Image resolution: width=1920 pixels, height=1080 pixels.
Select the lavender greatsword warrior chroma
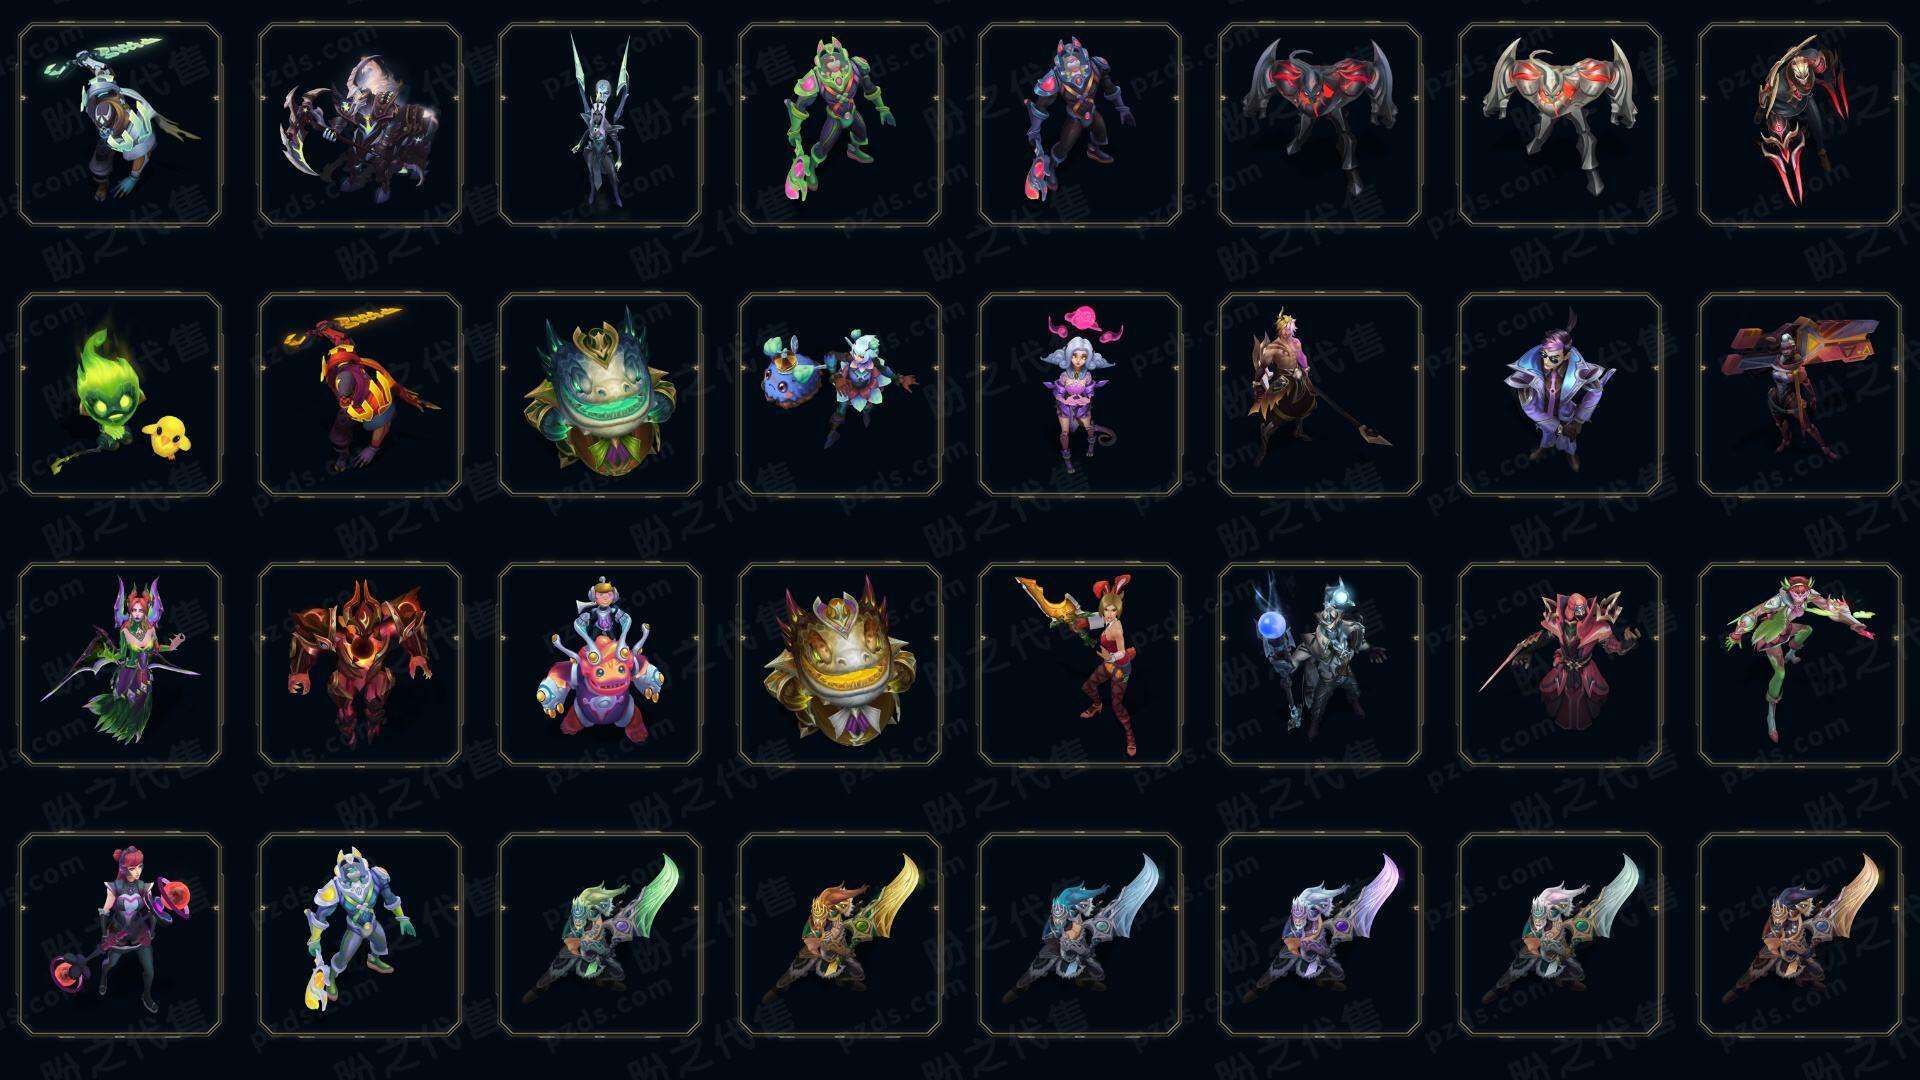[x=1320, y=934]
